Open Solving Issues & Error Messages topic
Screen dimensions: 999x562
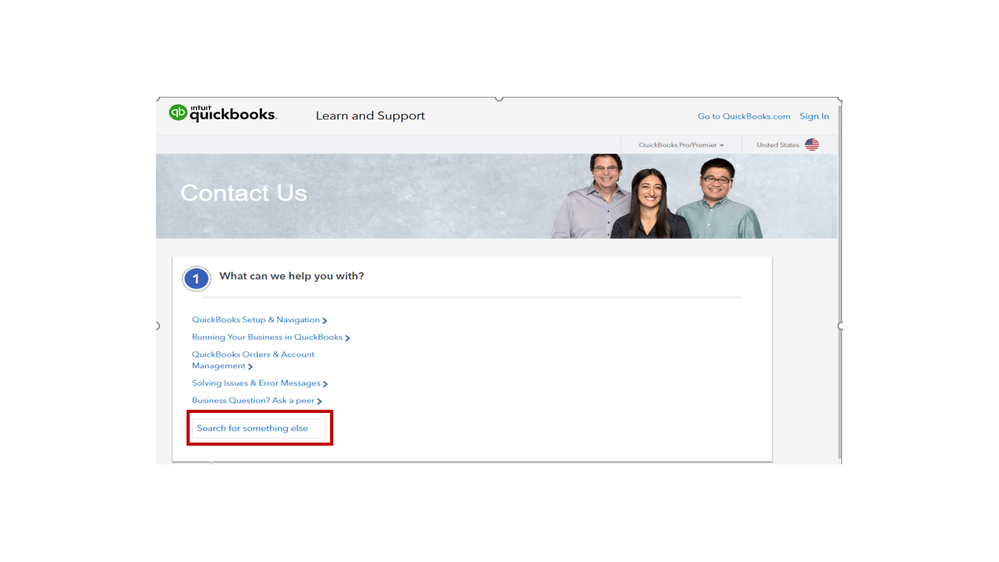(256, 383)
